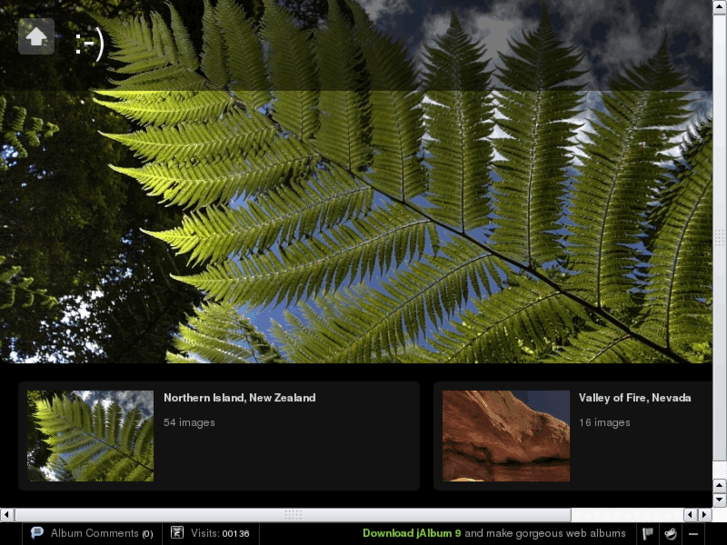Image resolution: width=727 pixels, height=545 pixels.
Task: Click the Download jAlbum 9 link
Action: pos(412,533)
